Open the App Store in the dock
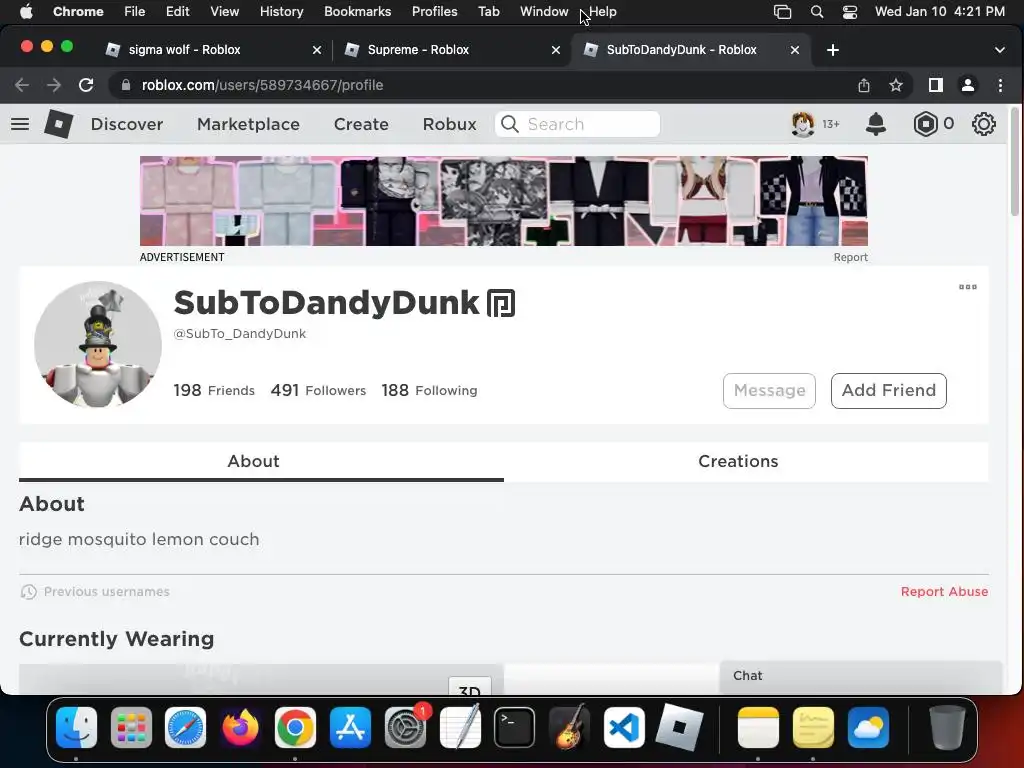 (x=350, y=727)
